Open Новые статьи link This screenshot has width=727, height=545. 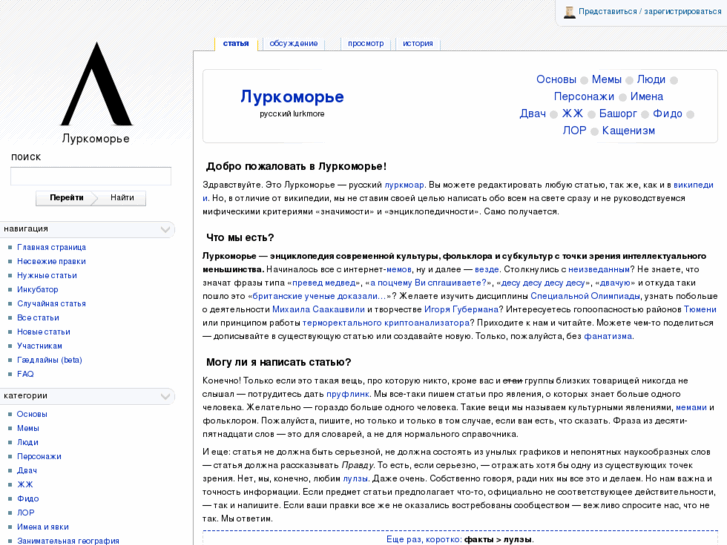[44, 332]
